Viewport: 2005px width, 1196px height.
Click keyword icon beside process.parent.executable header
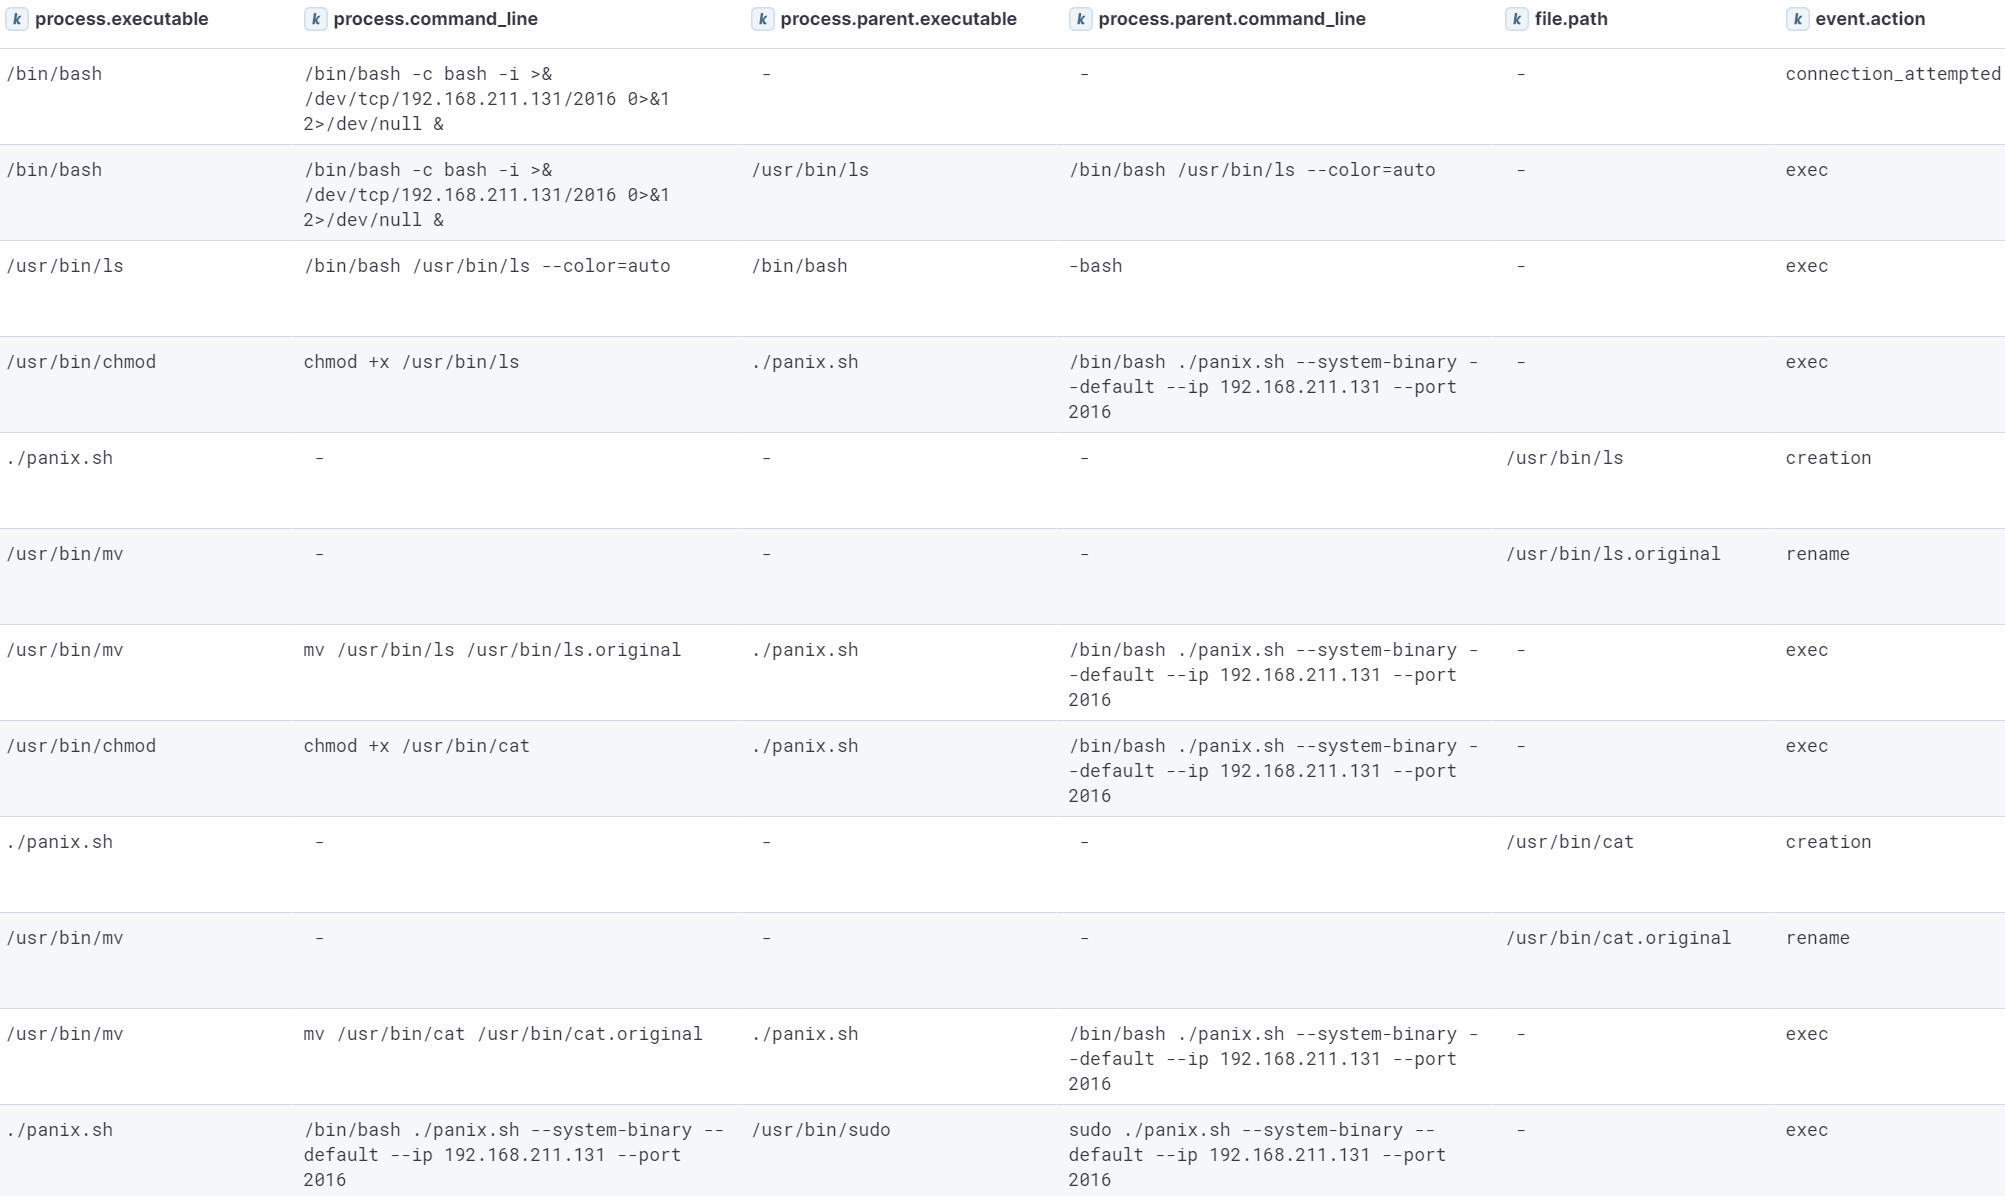point(762,19)
